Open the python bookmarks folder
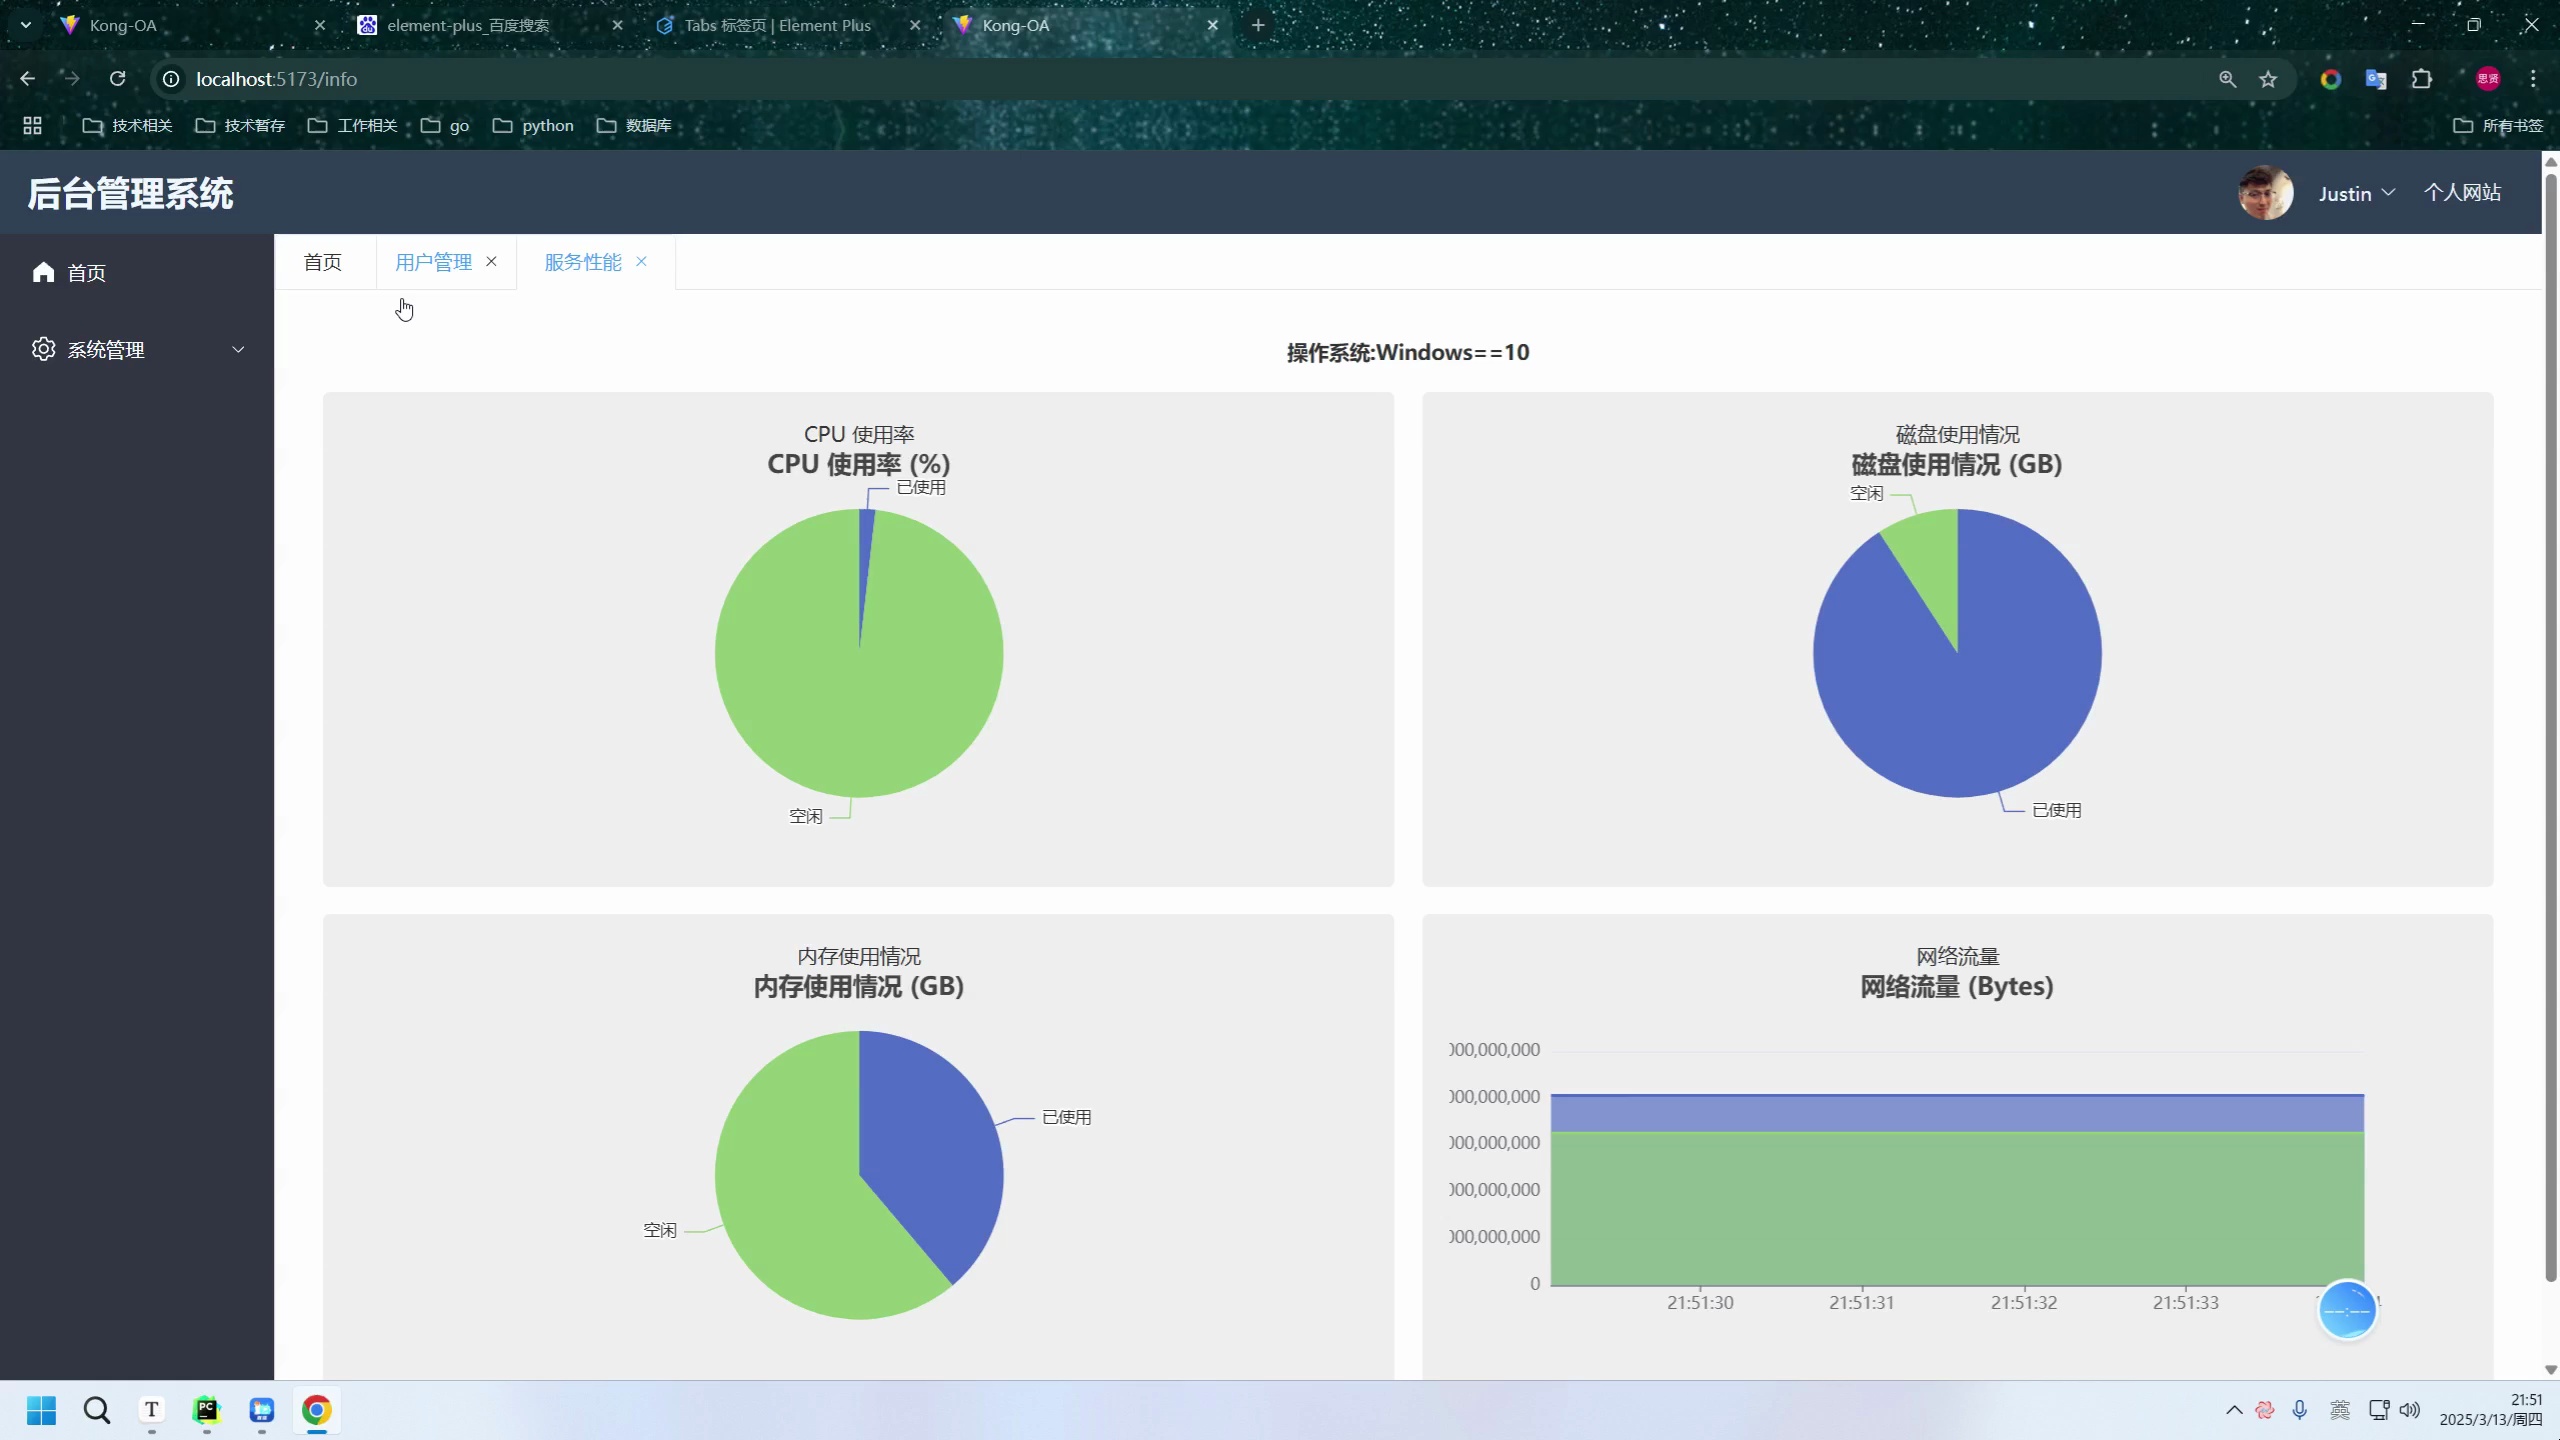This screenshot has height=1440, width=2560. tap(533, 125)
